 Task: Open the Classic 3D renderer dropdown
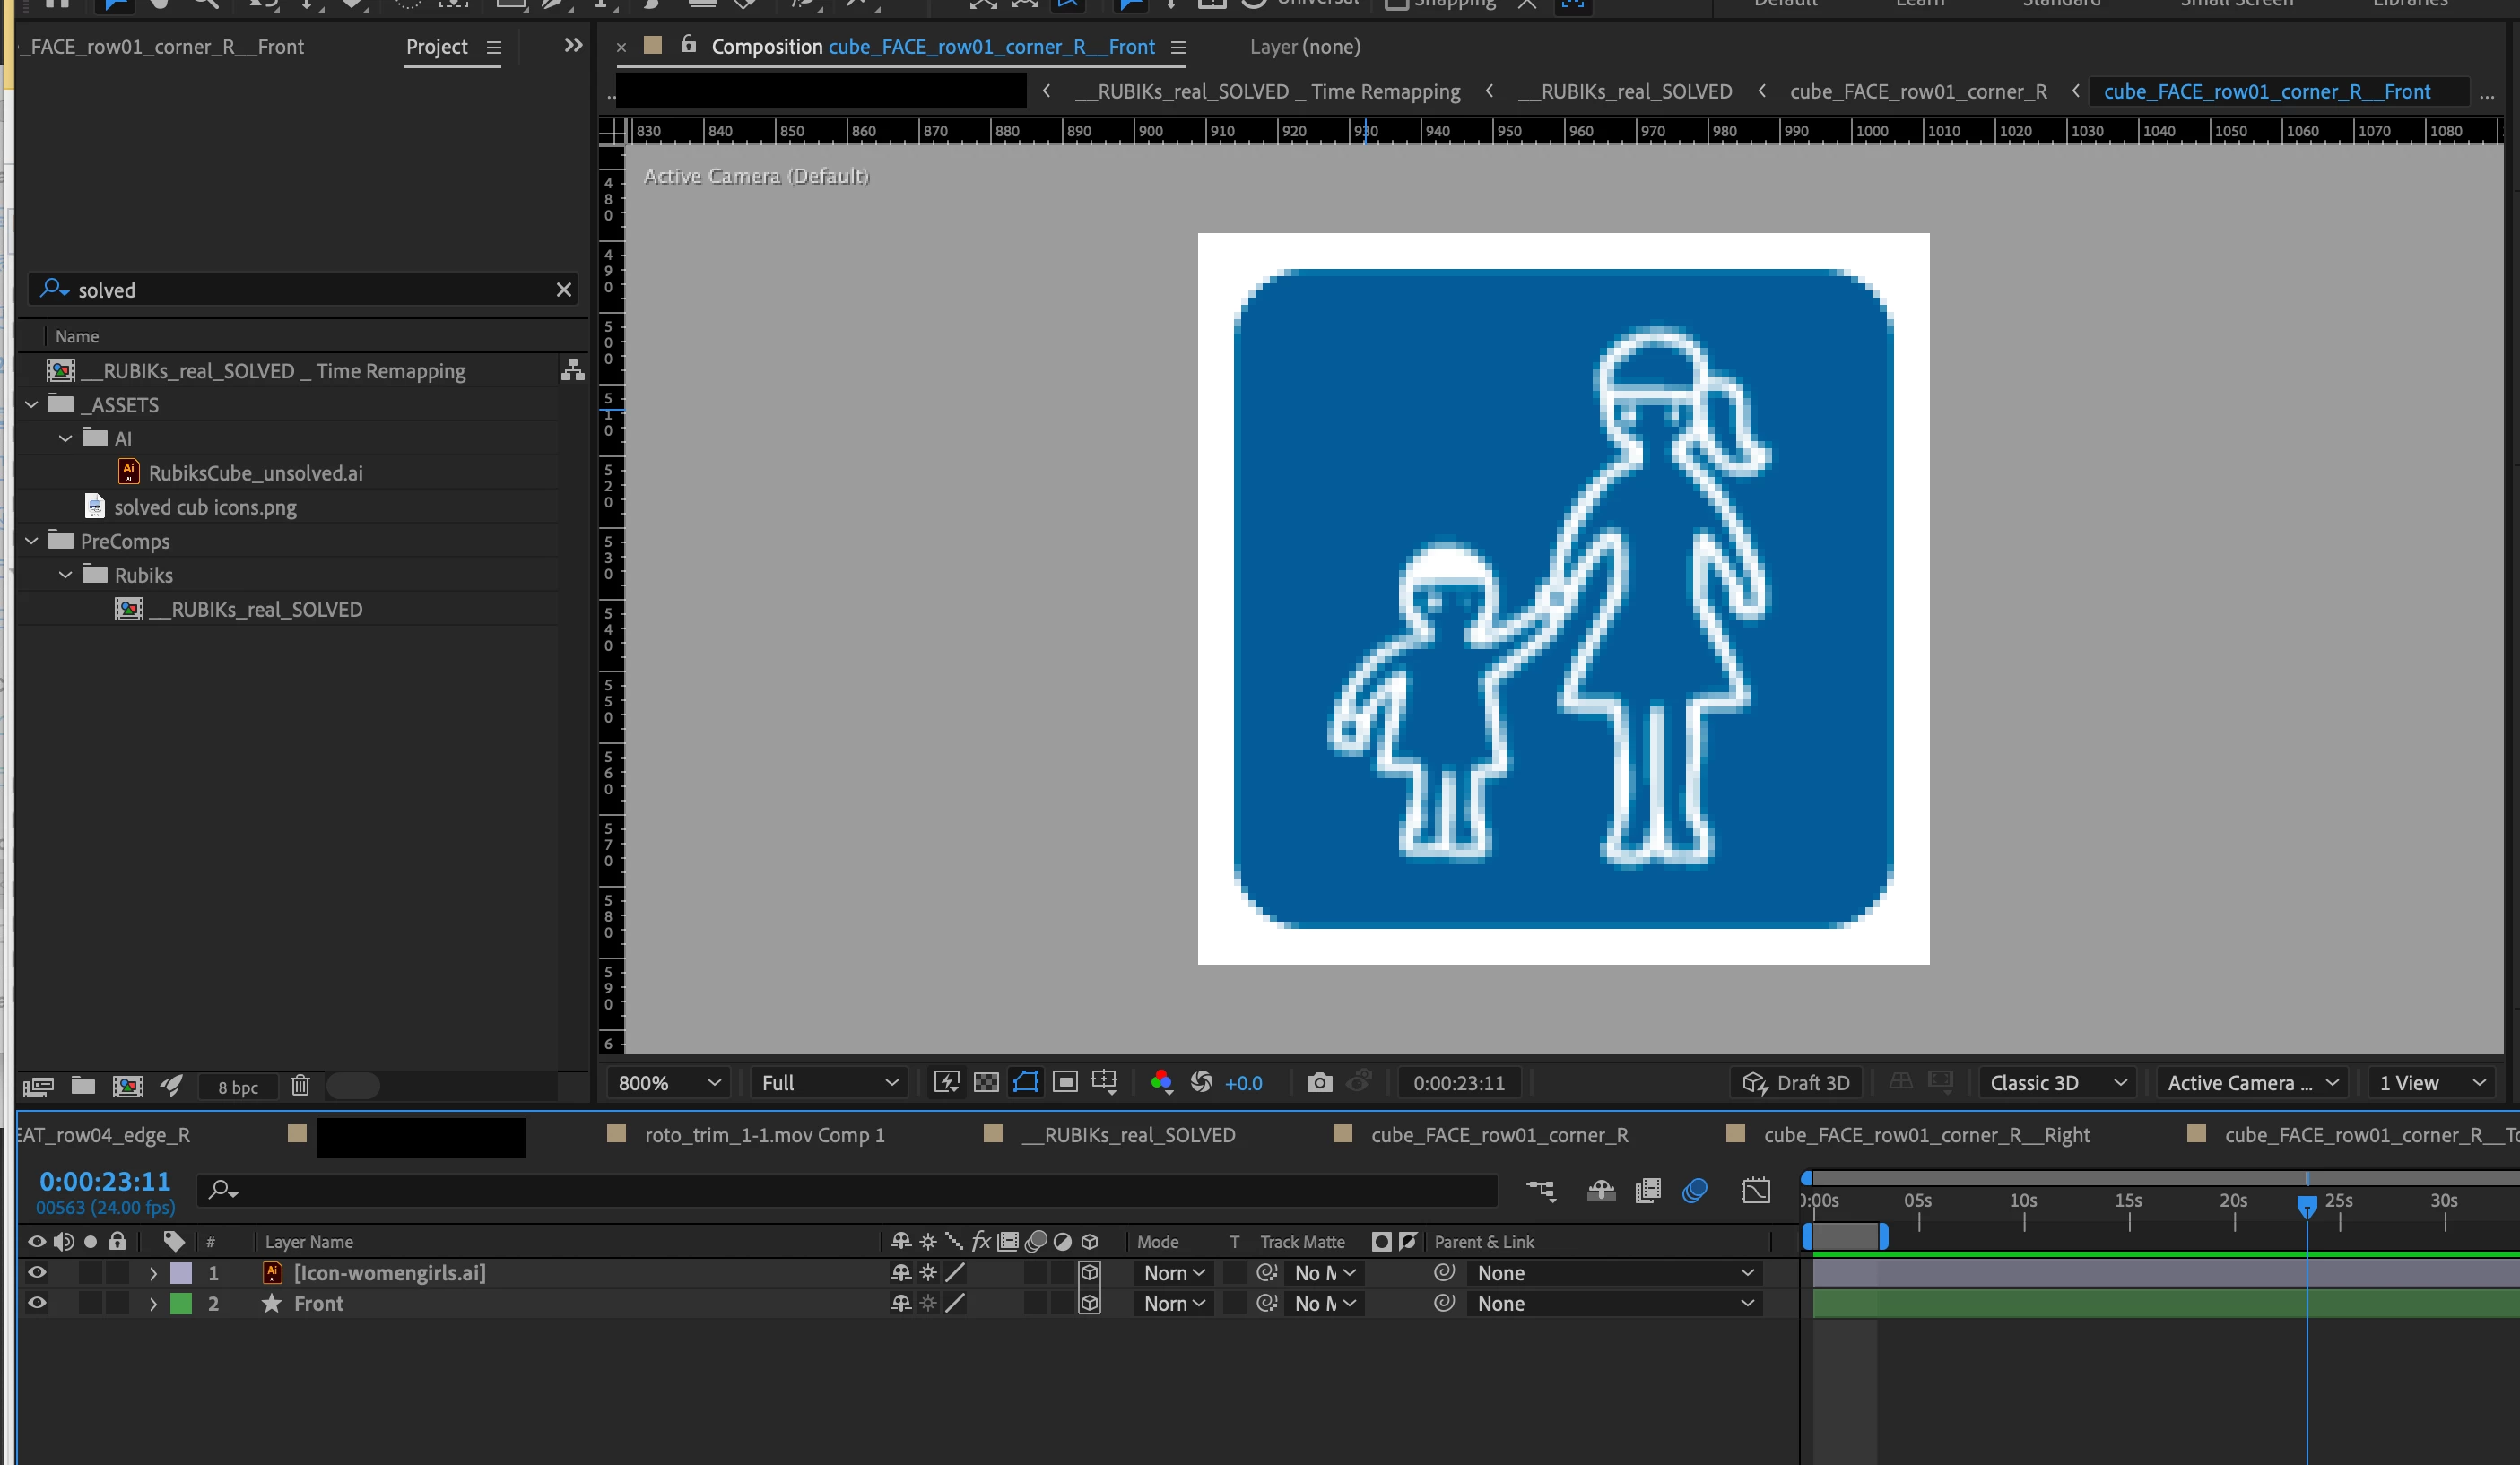2057,1083
